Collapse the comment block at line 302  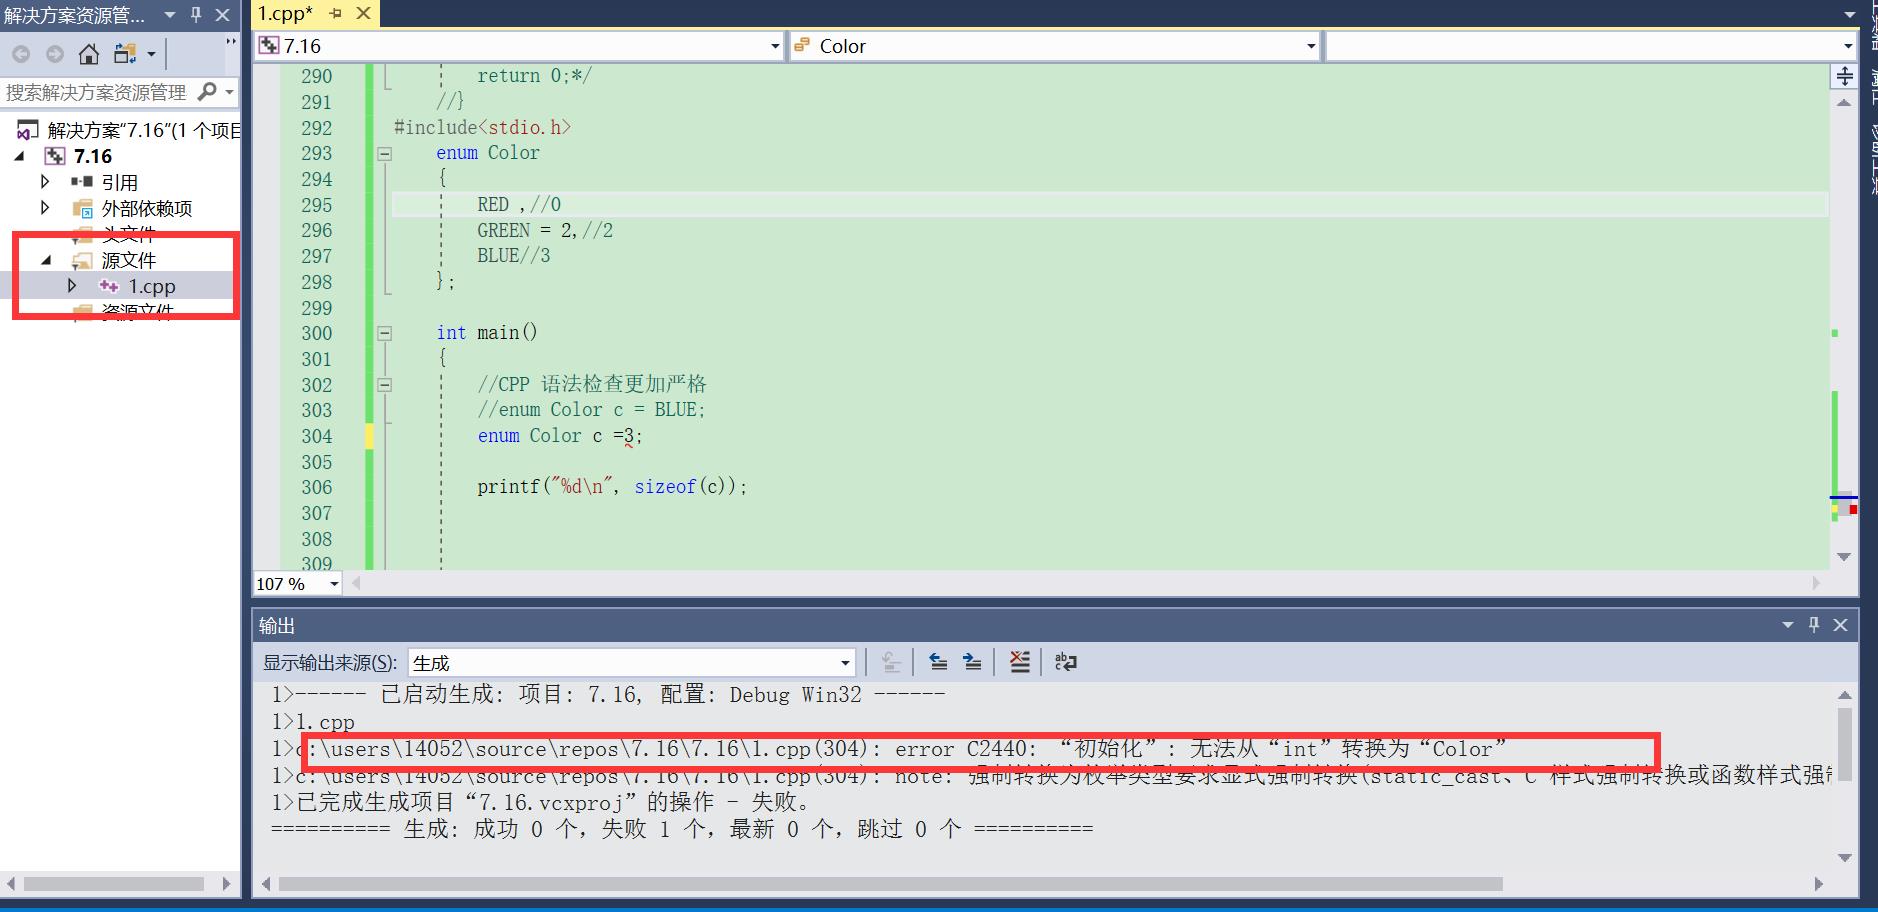point(384,385)
